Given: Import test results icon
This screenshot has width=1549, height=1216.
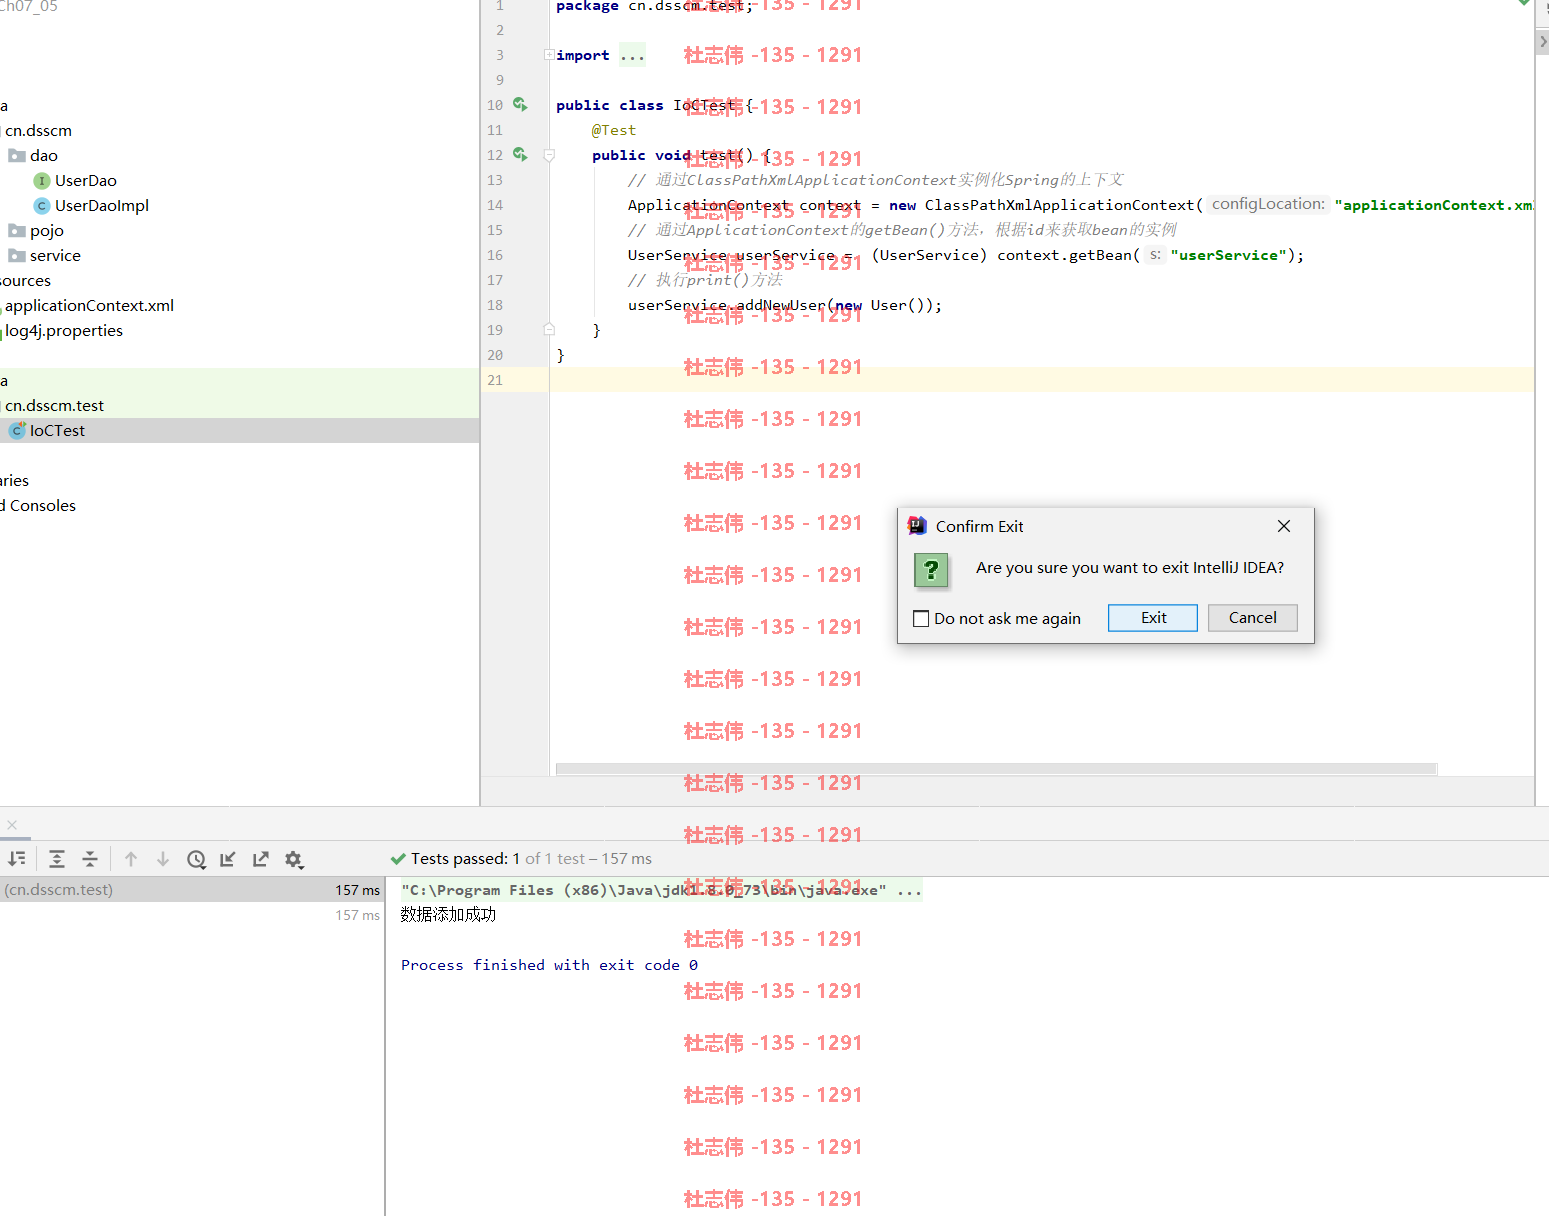Looking at the screenshot, I should point(228,859).
